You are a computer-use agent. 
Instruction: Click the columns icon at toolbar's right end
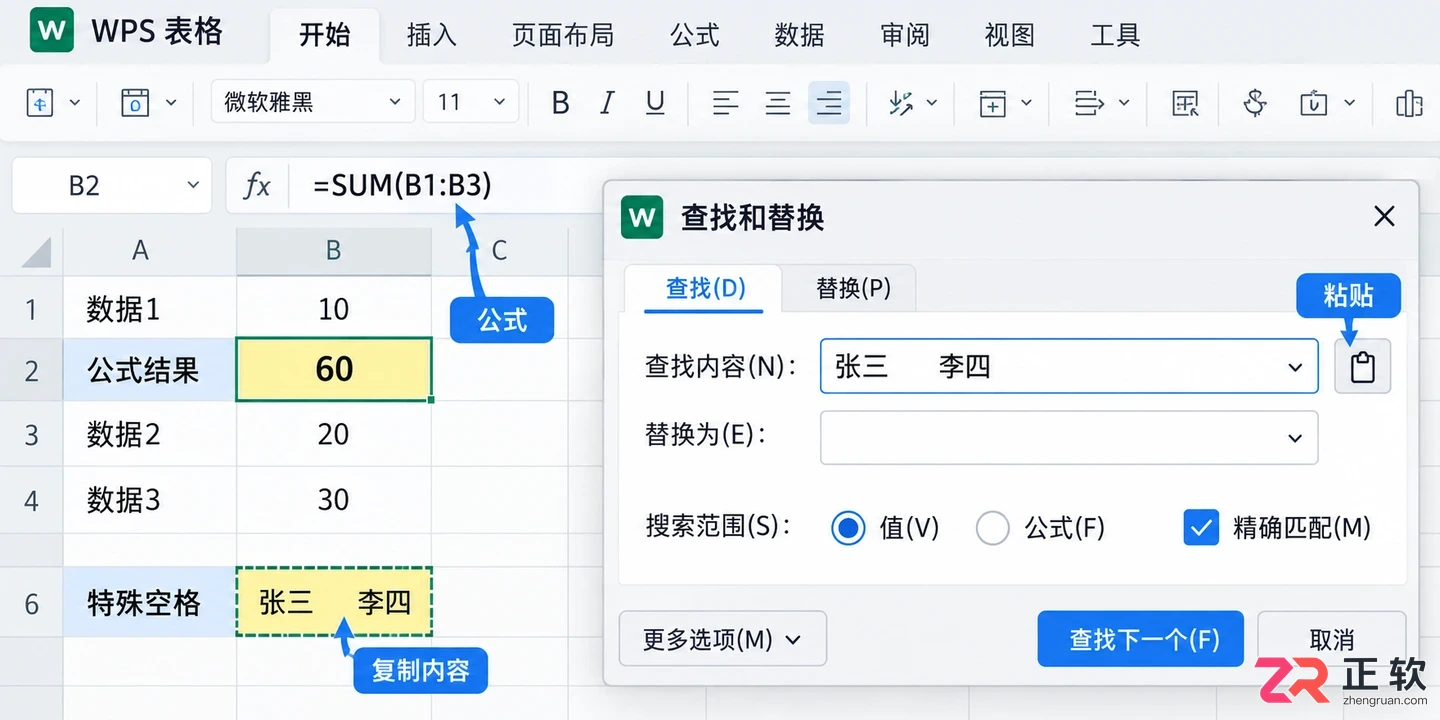[x=1409, y=102]
